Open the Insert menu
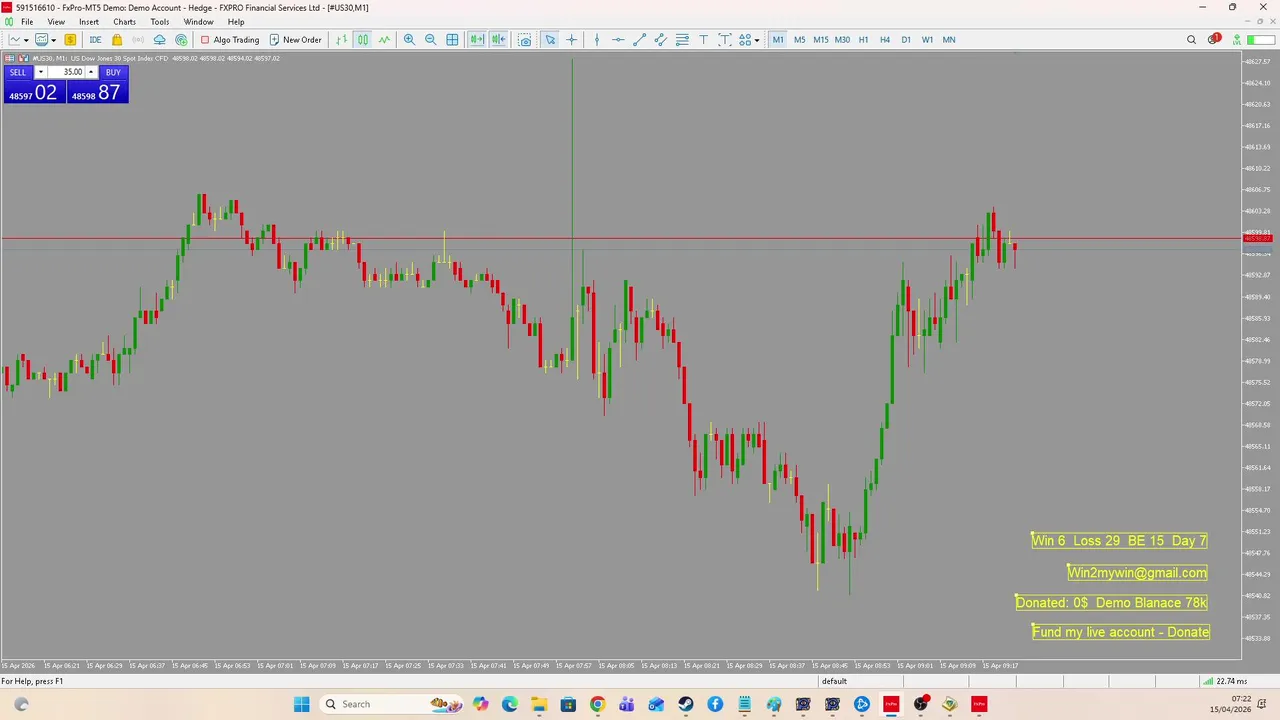This screenshot has height=720, width=1280. (x=89, y=22)
